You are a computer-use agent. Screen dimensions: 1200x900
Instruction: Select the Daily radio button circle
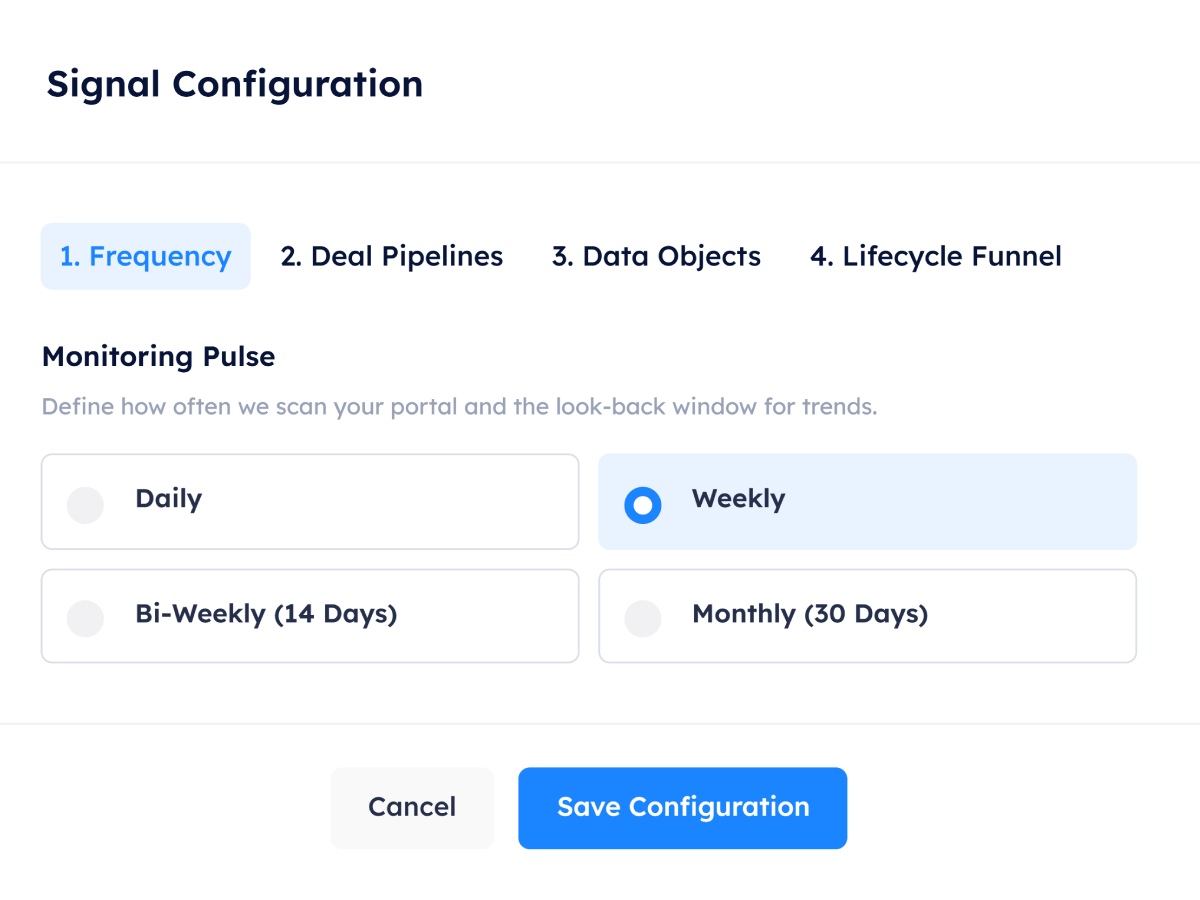85,505
